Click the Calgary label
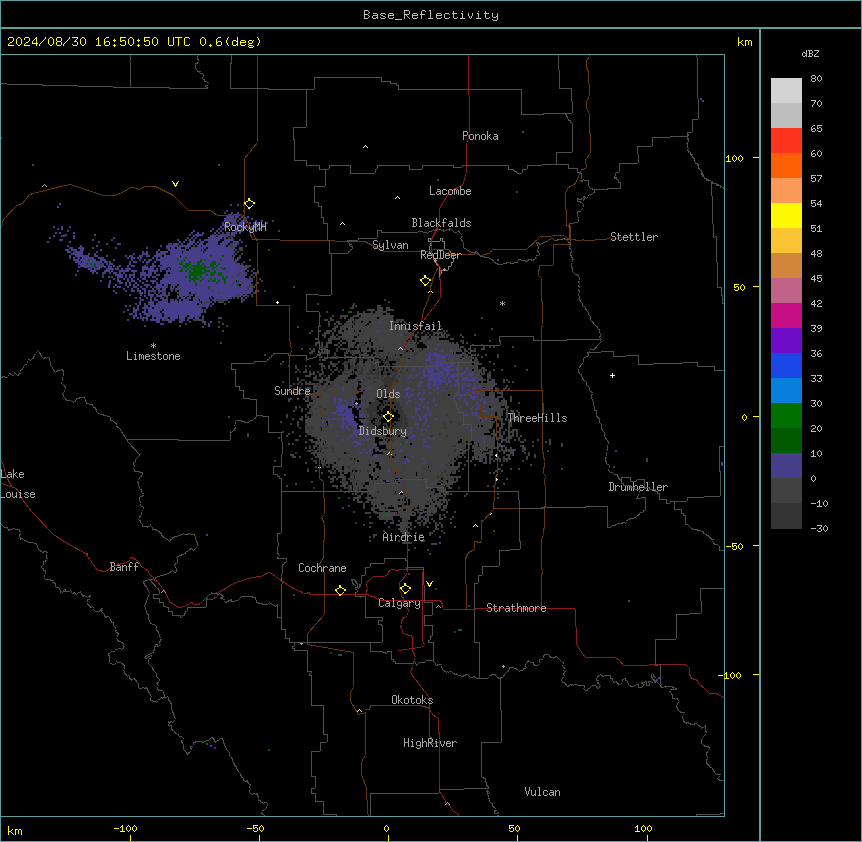Viewport: 862px width, 842px height. click(x=399, y=603)
